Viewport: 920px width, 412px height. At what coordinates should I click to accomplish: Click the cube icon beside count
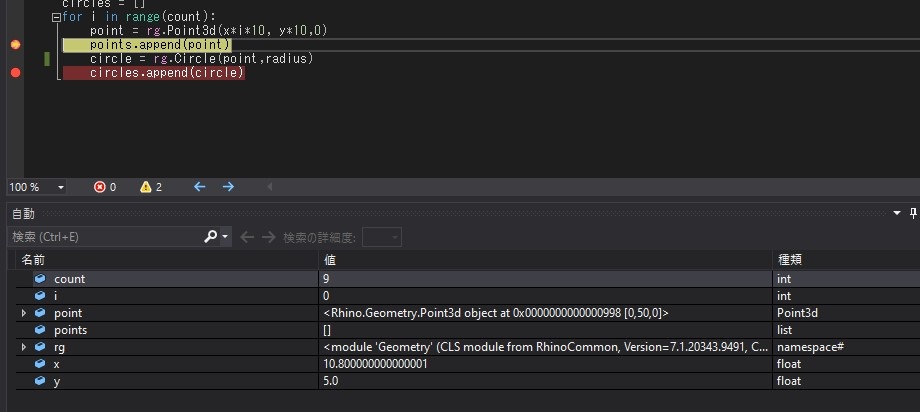[40, 279]
